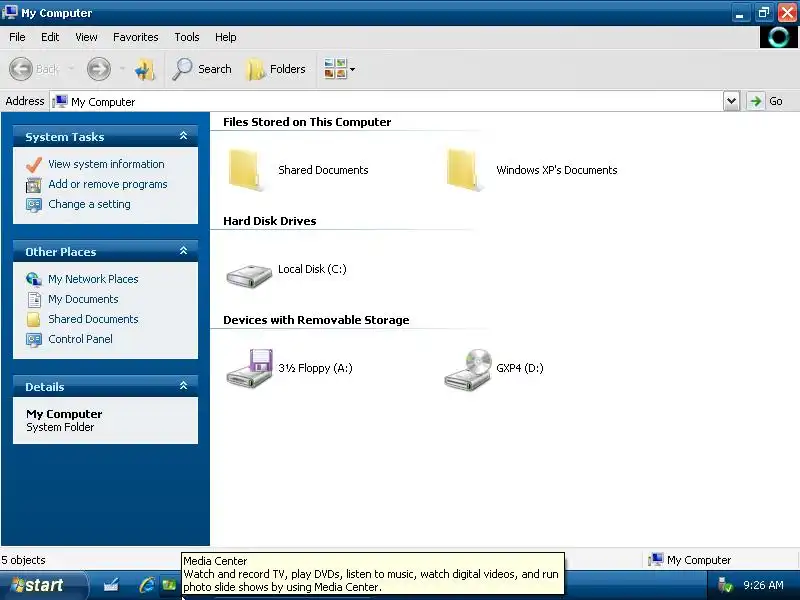Click the My Documents page icon
The height and width of the screenshot is (600, 800).
click(x=34, y=299)
